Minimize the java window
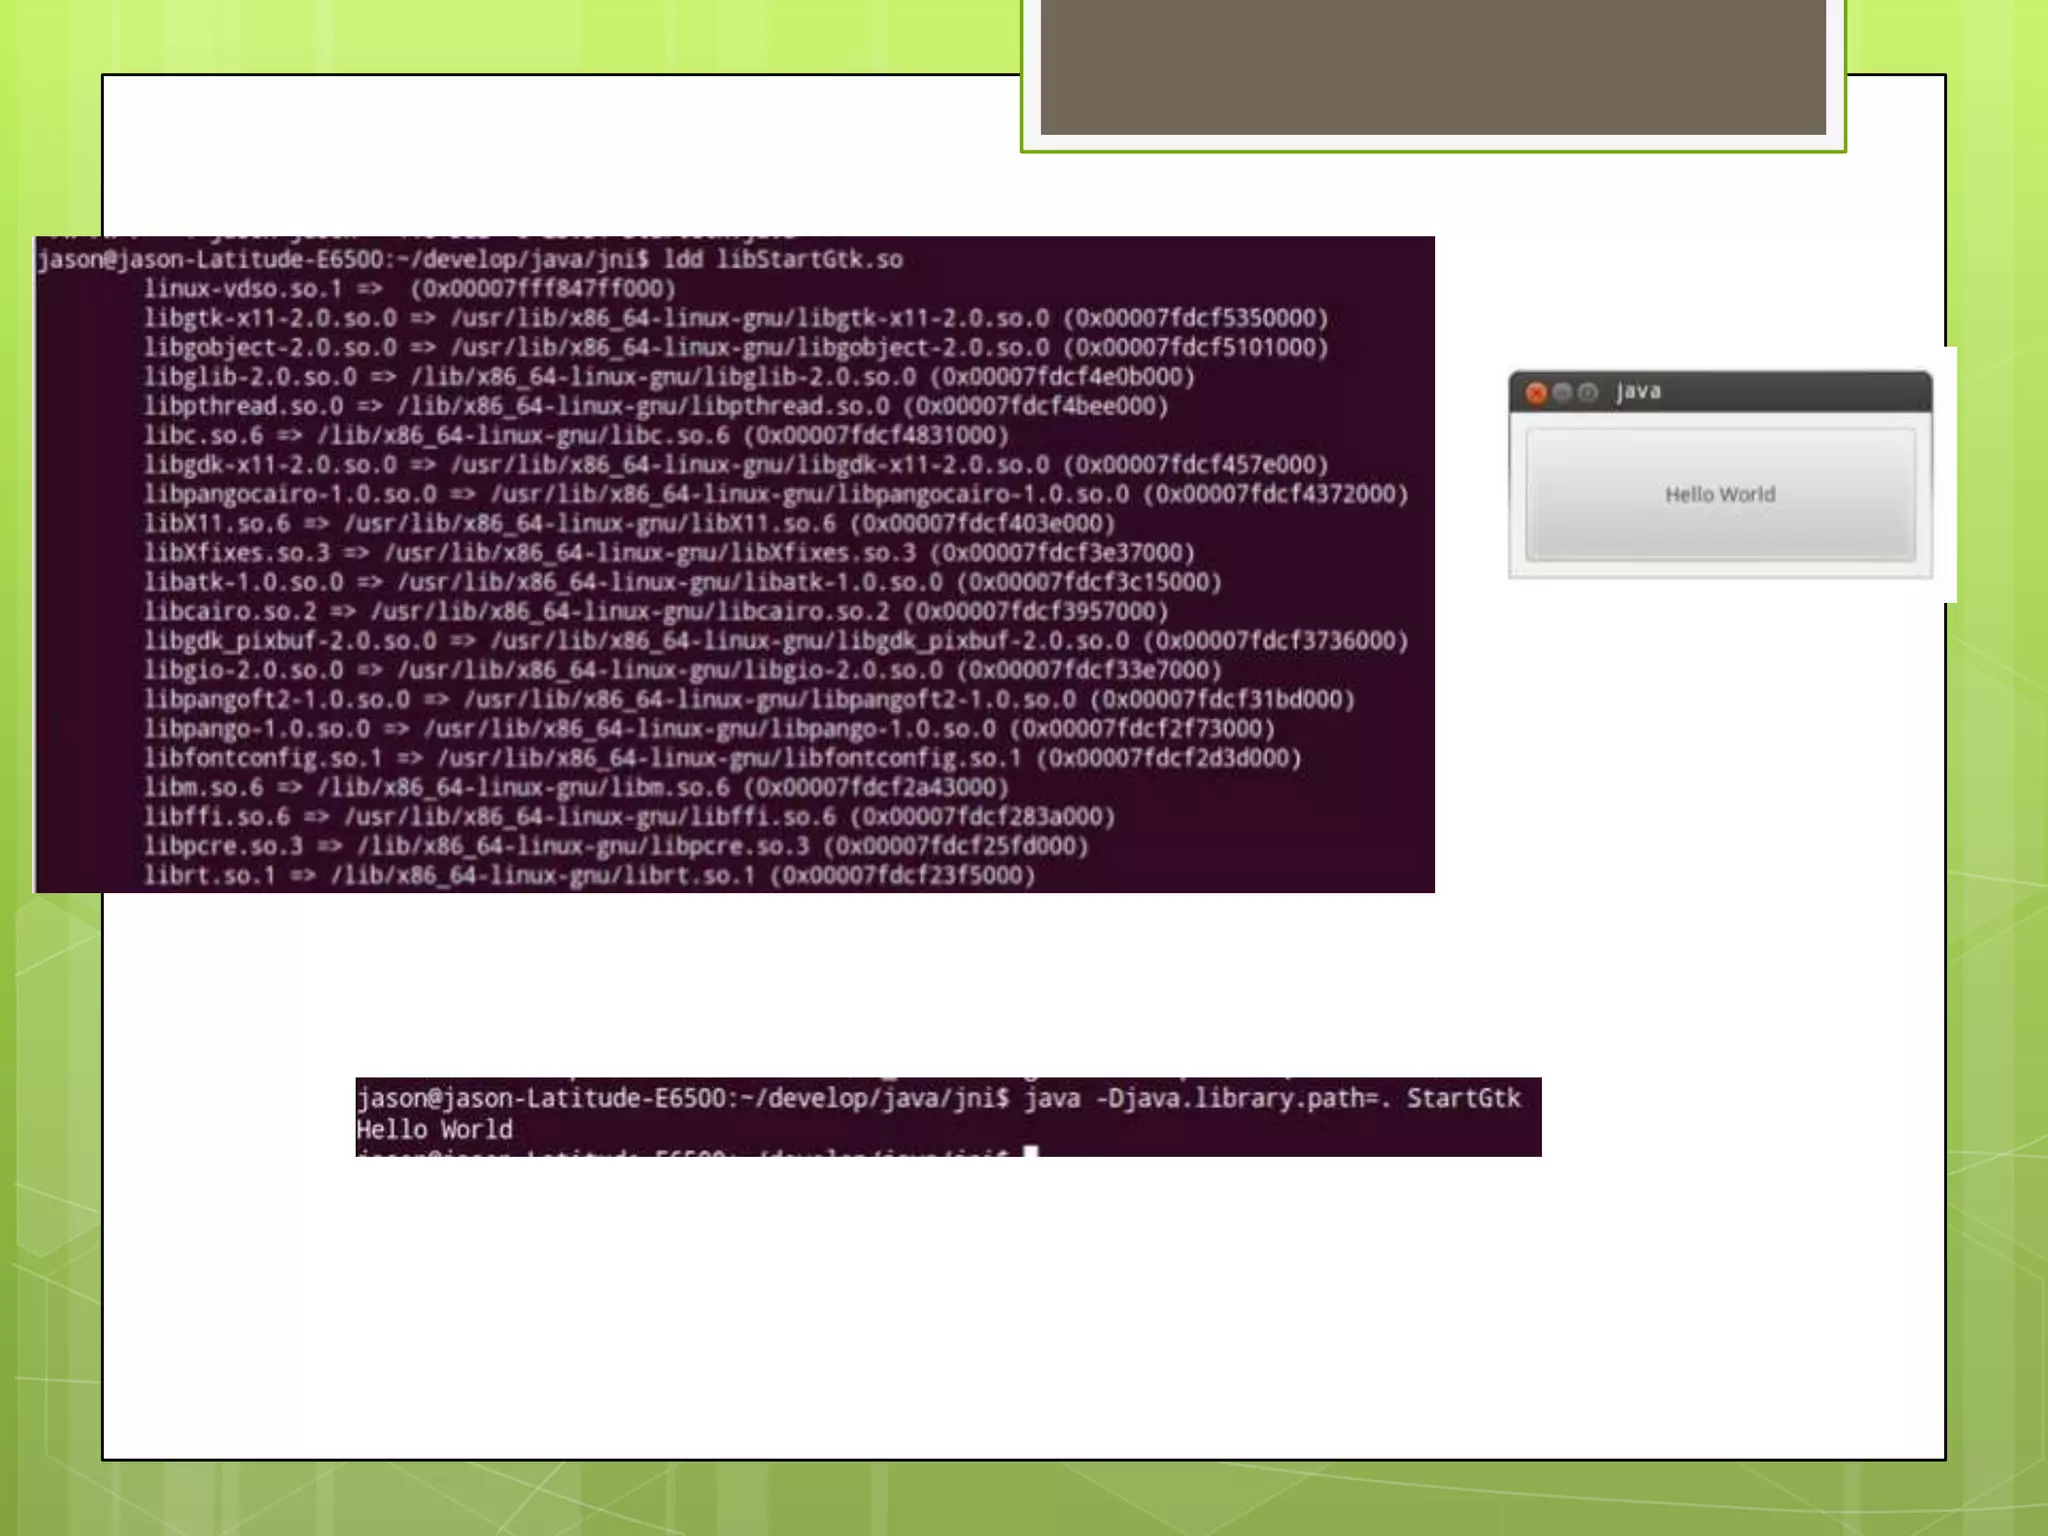Viewport: 2048px width, 1536px height. (1563, 392)
